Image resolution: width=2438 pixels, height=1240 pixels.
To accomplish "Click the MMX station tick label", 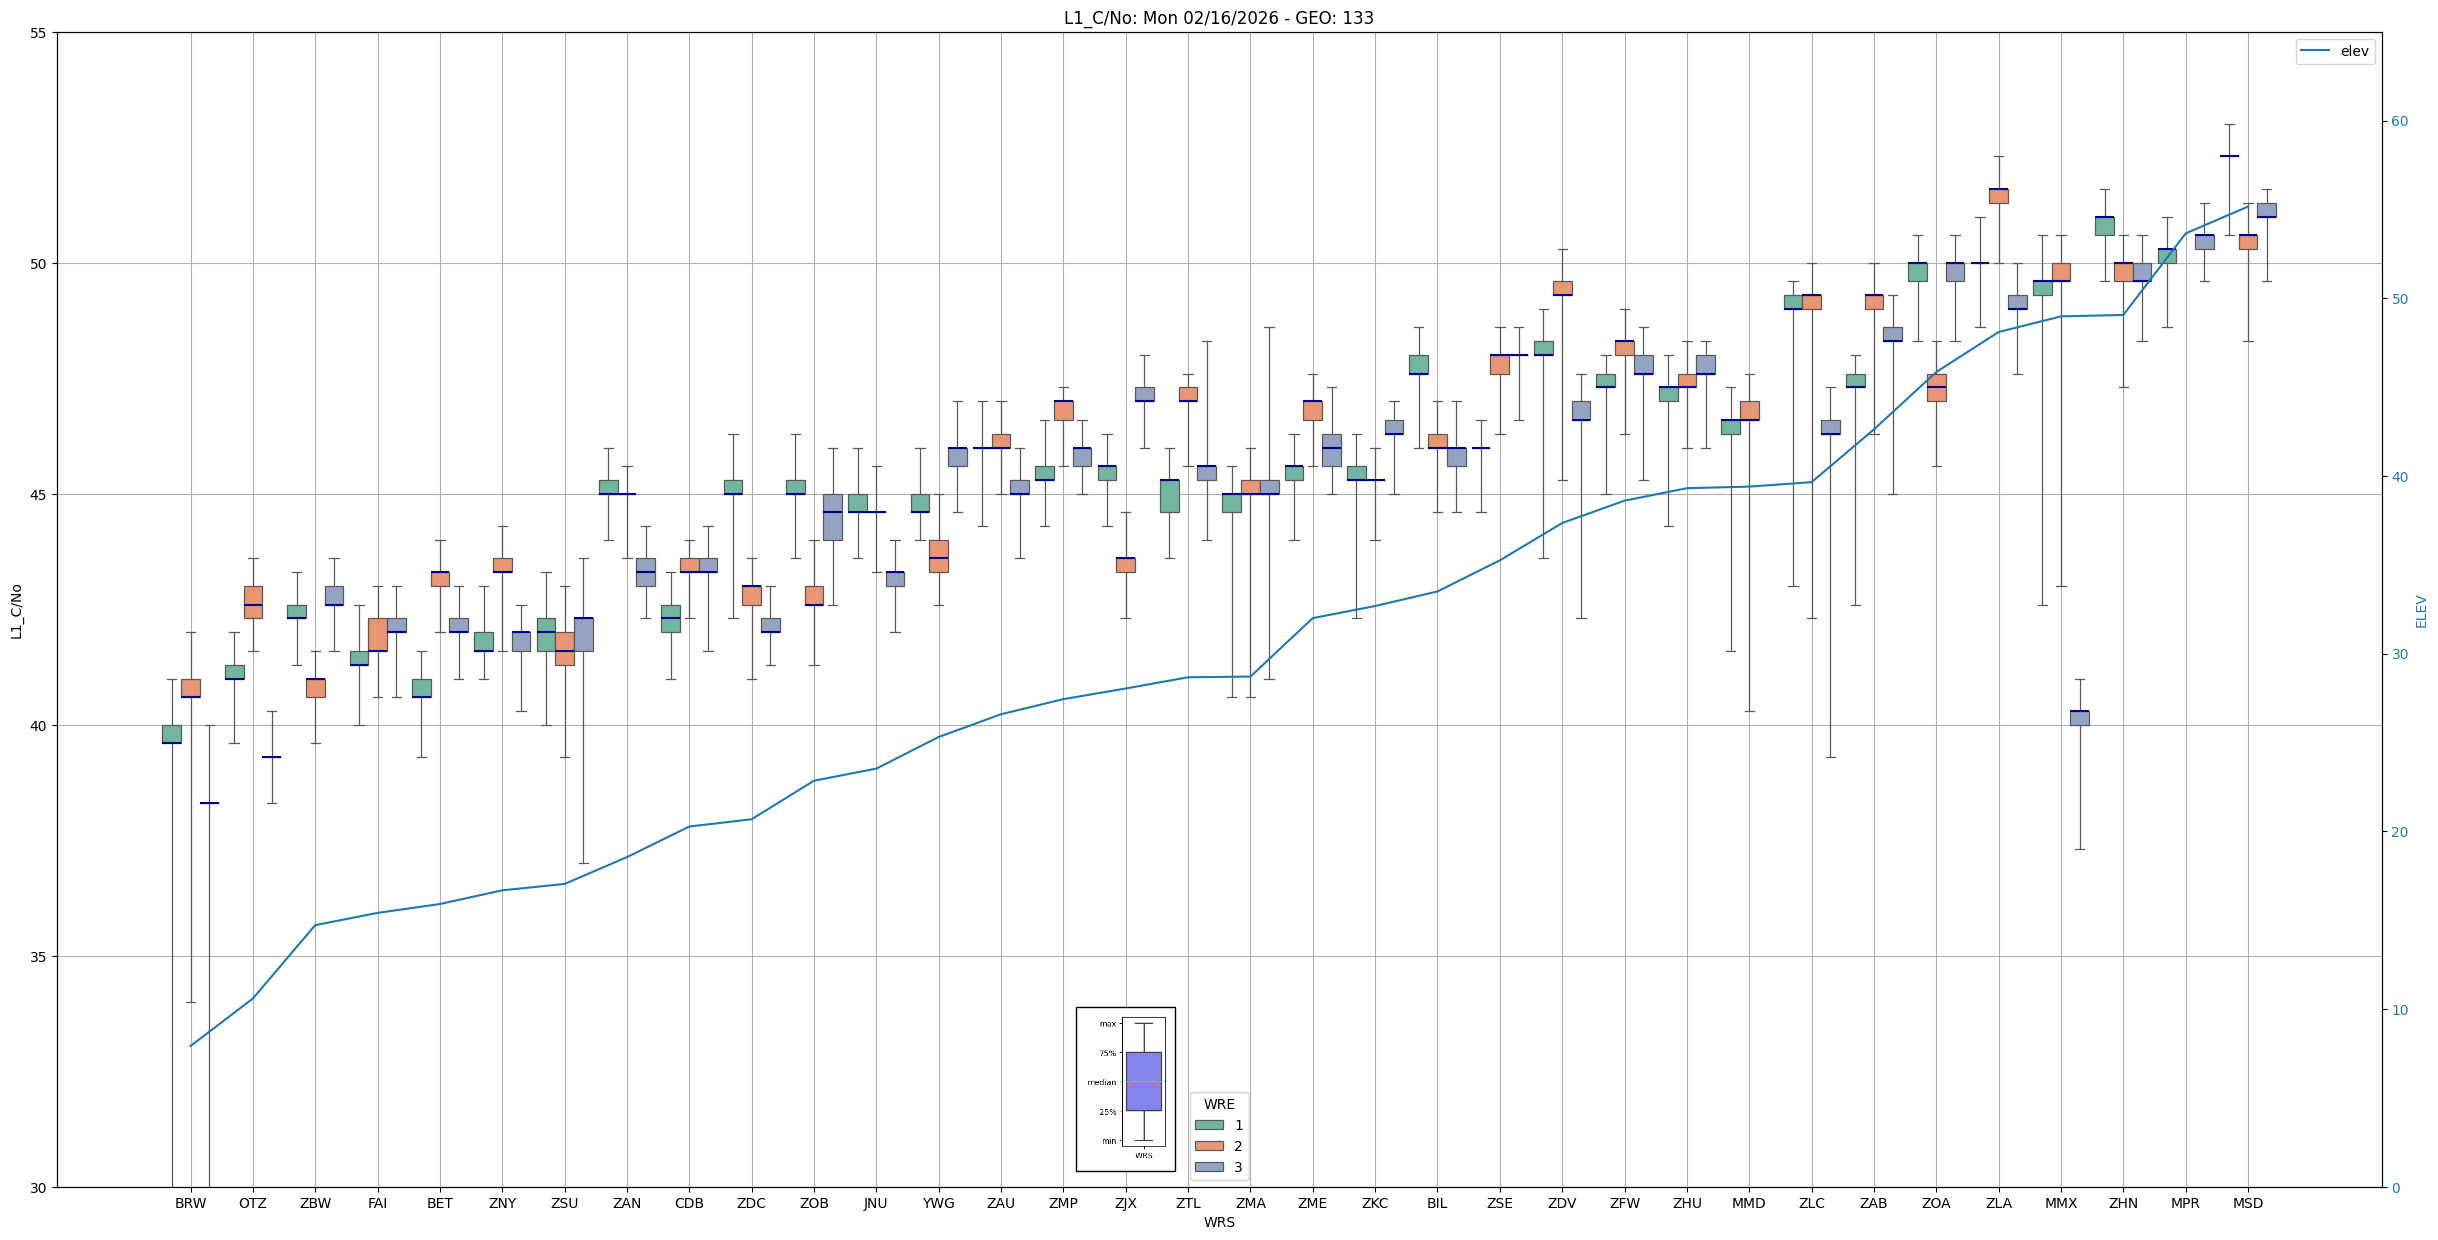I will pos(2060,1203).
